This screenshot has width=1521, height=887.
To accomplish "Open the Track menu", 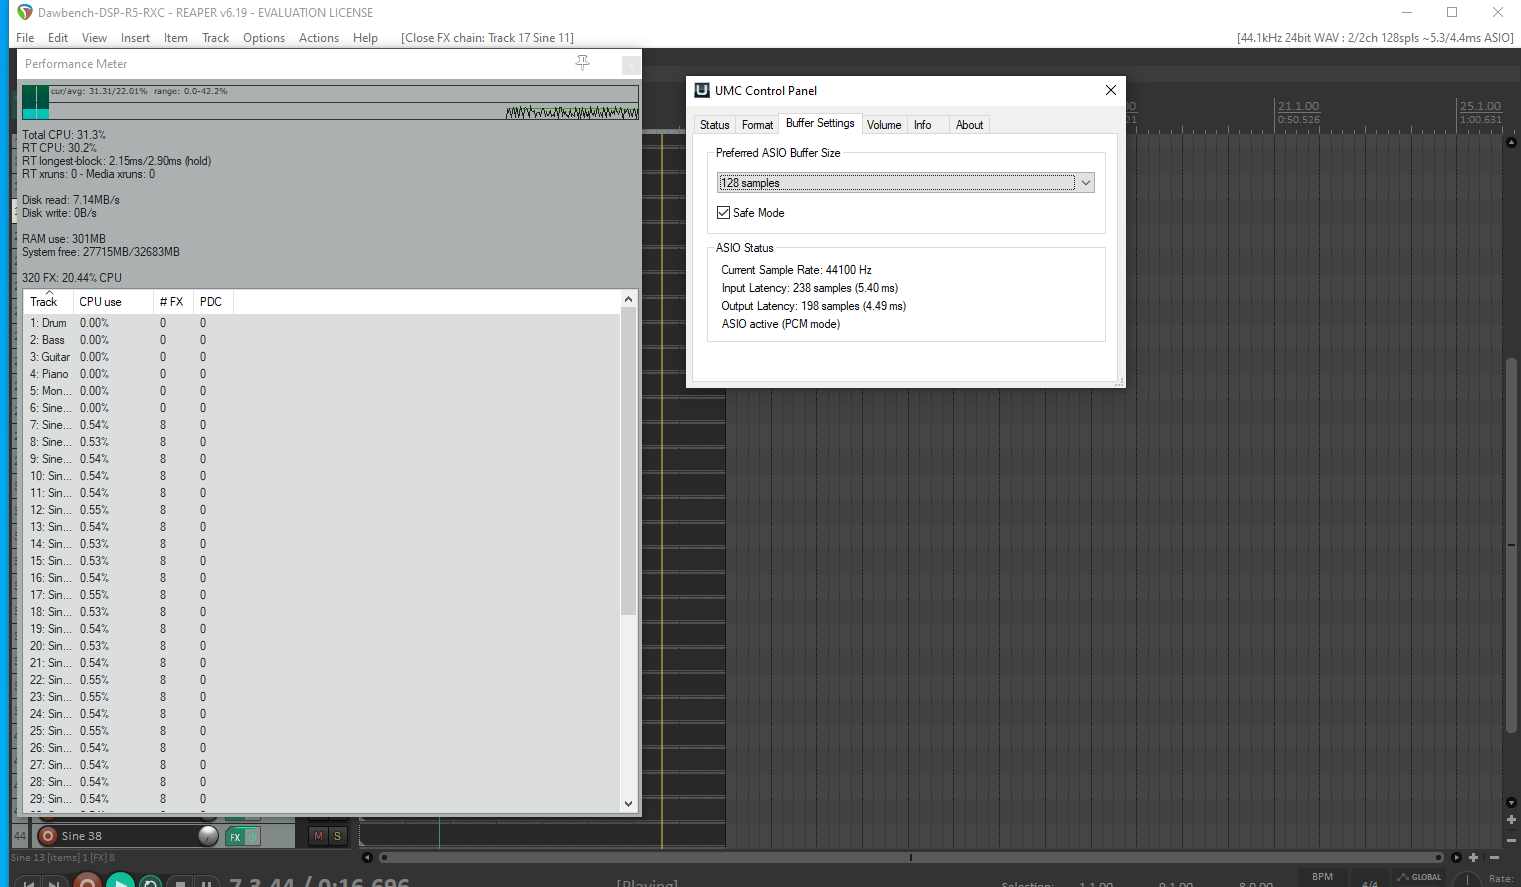I will tap(215, 38).
